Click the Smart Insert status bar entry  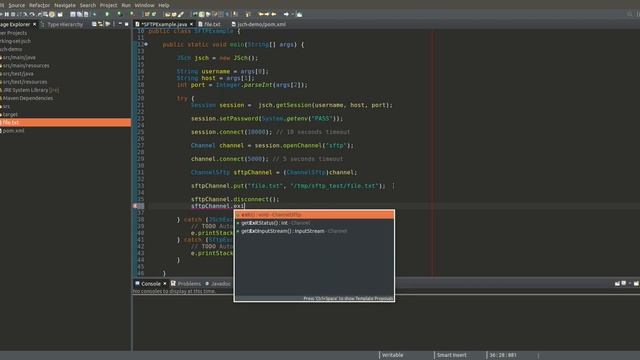[x=451, y=355]
